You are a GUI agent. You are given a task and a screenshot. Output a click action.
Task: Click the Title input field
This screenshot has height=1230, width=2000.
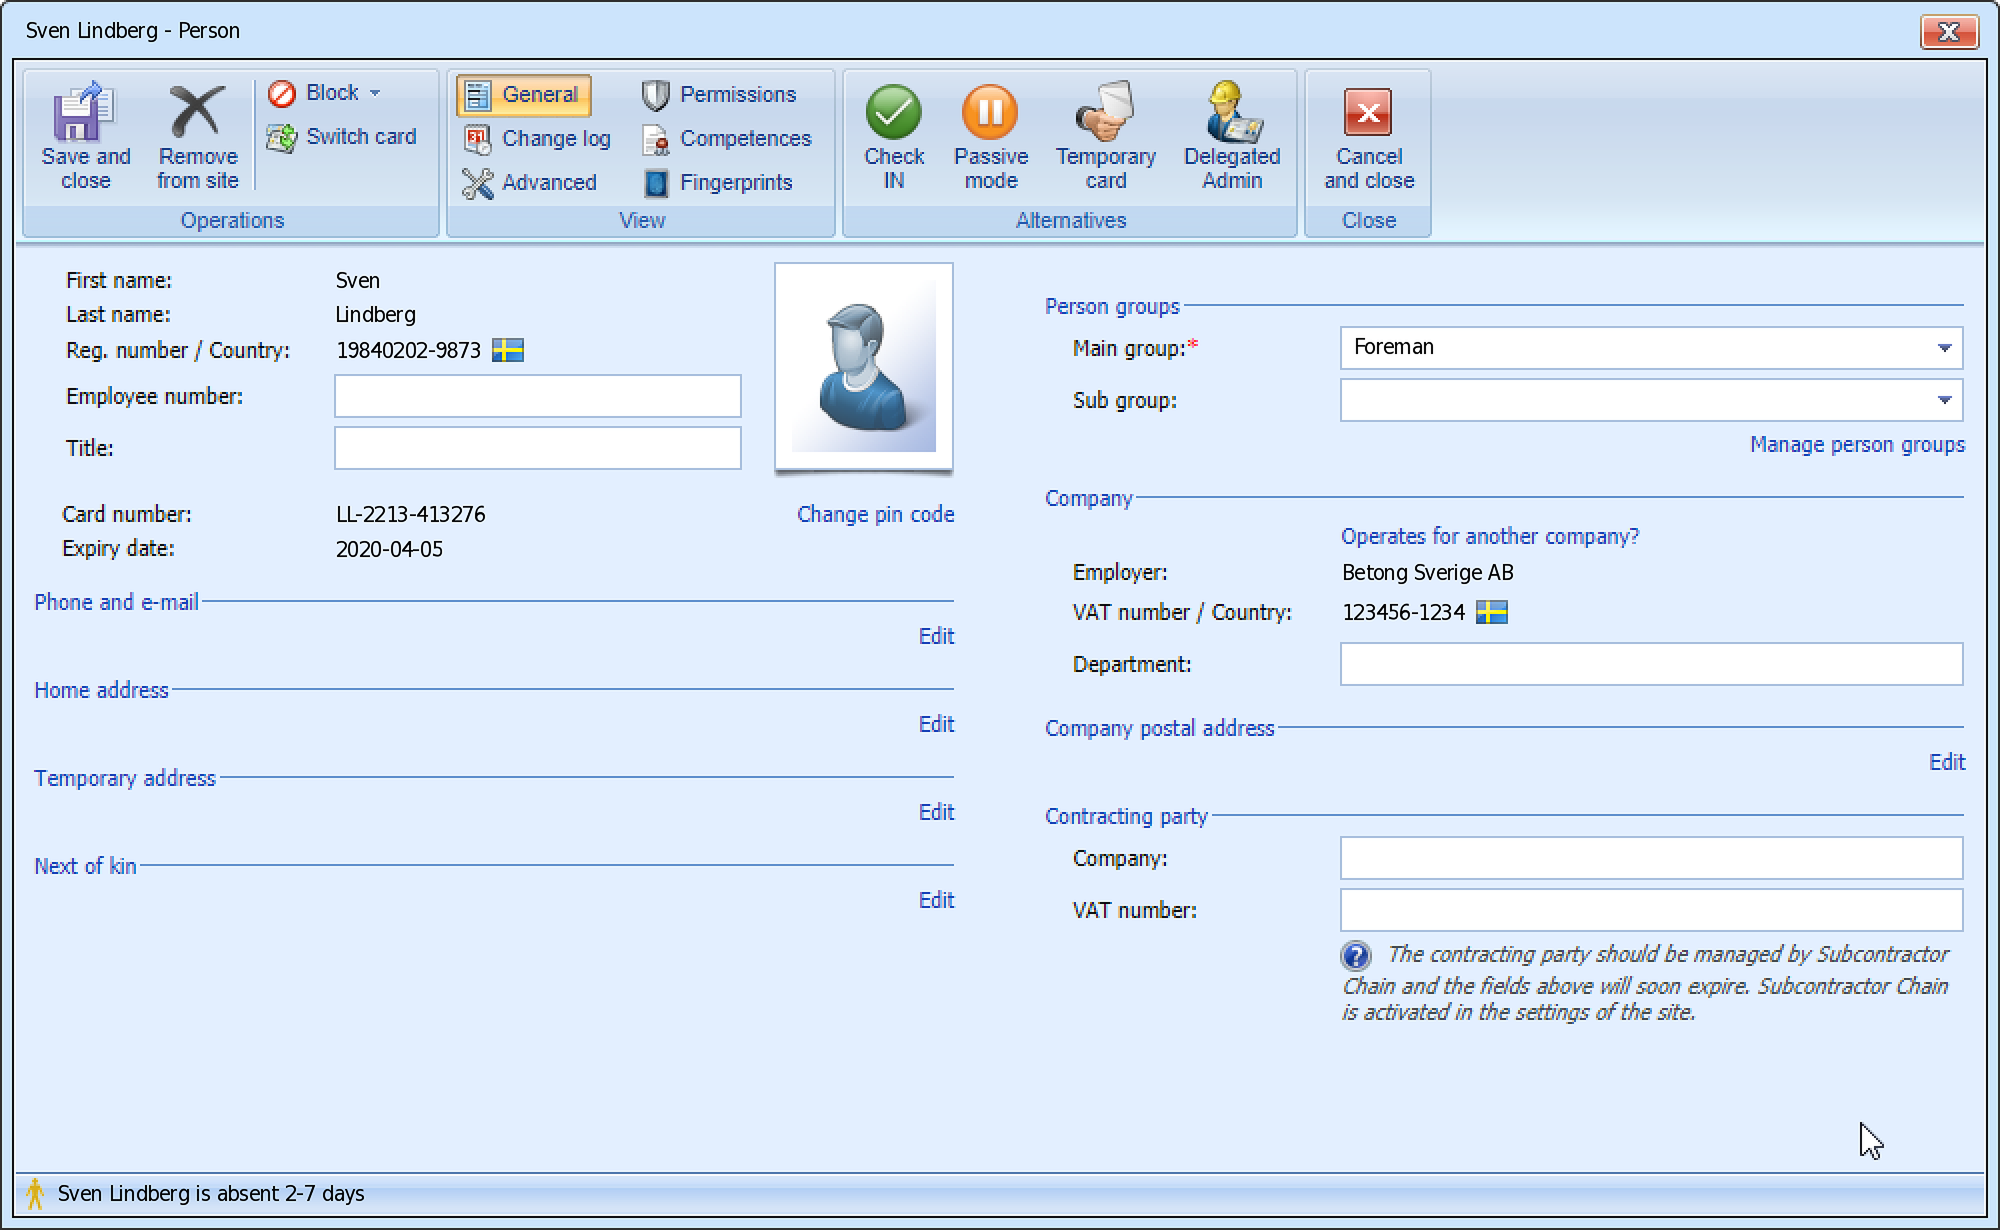538,448
